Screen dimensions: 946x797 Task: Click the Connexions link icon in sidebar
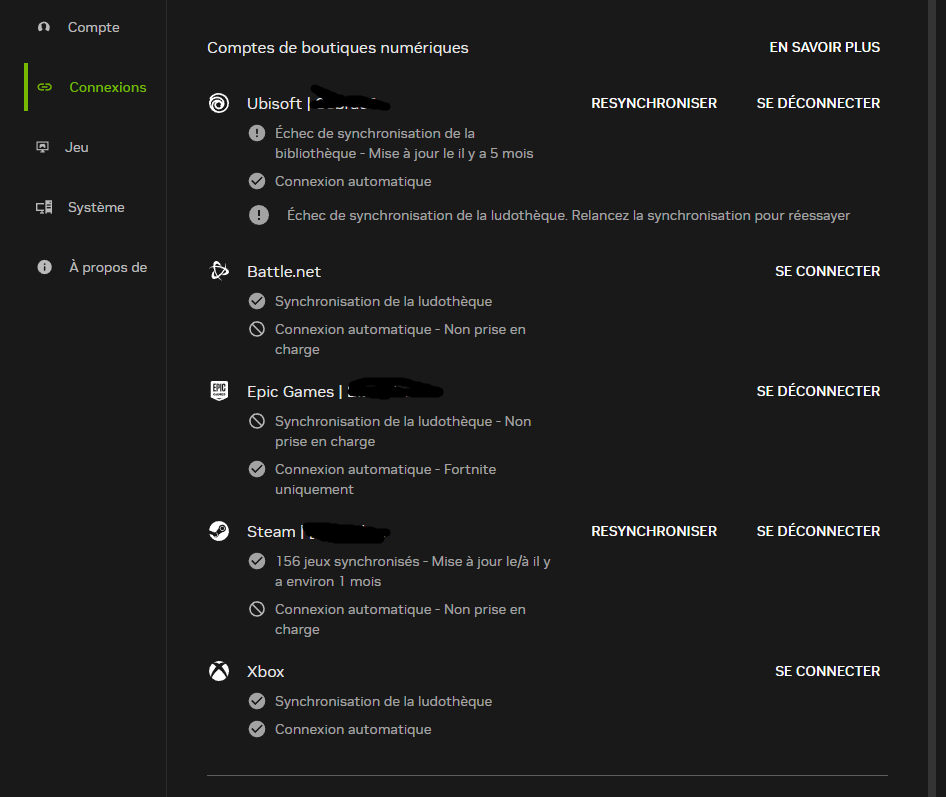44,87
